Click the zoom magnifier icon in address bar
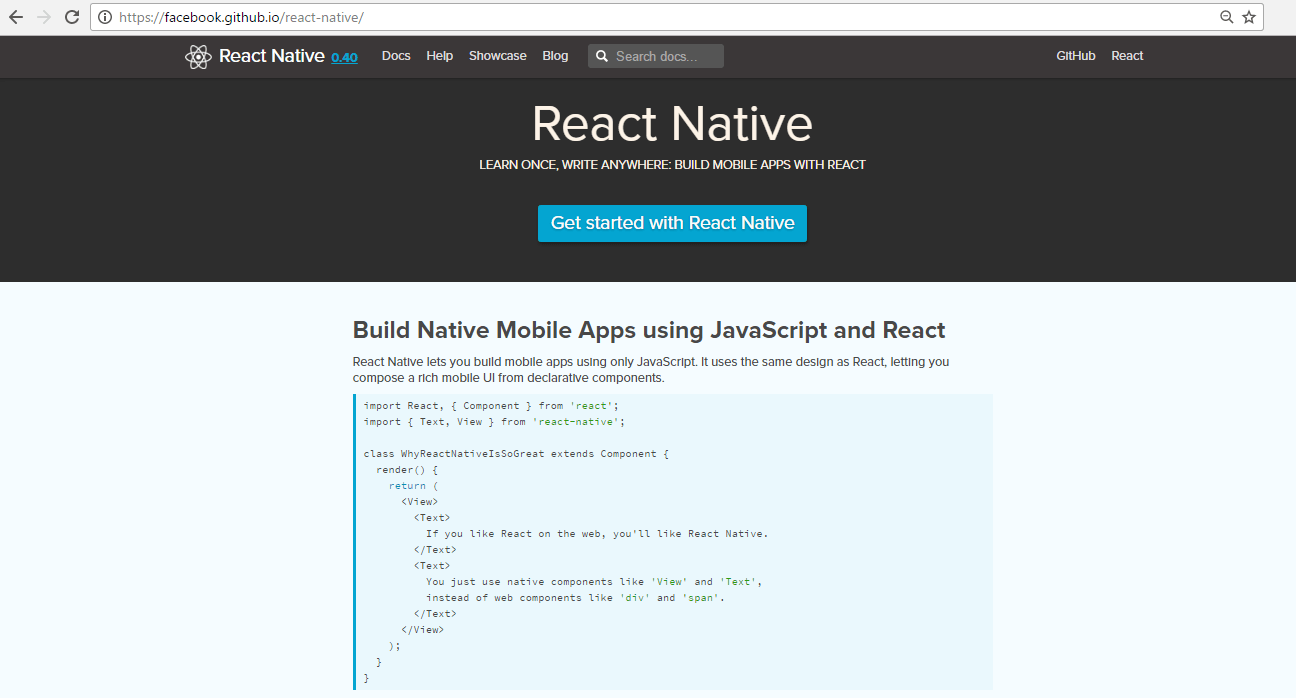The width and height of the screenshot is (1296, 698). [x=1227, y=17]
